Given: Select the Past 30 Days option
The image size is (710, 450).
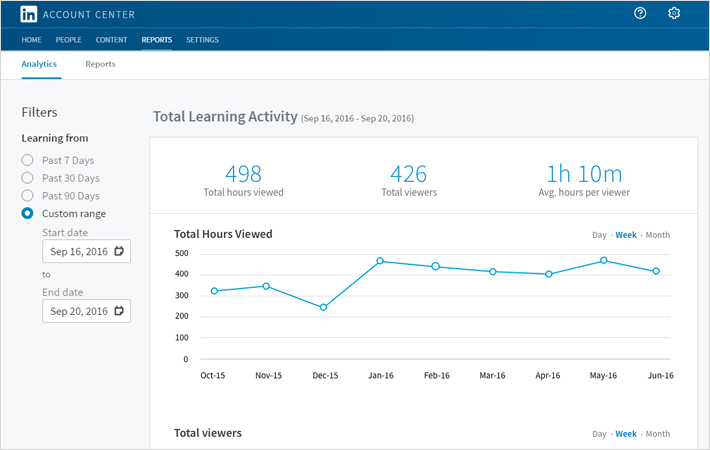Looking at the screenshot, I should point(28,178).
